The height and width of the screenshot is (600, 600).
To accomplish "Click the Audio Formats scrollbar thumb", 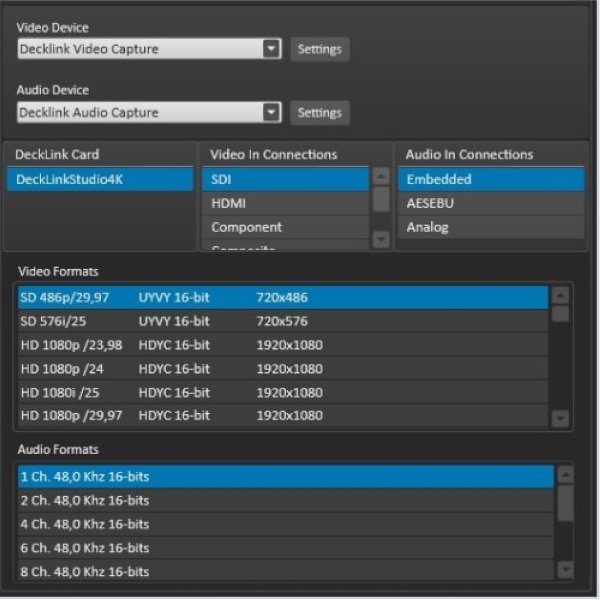I will tap(566, 503).
